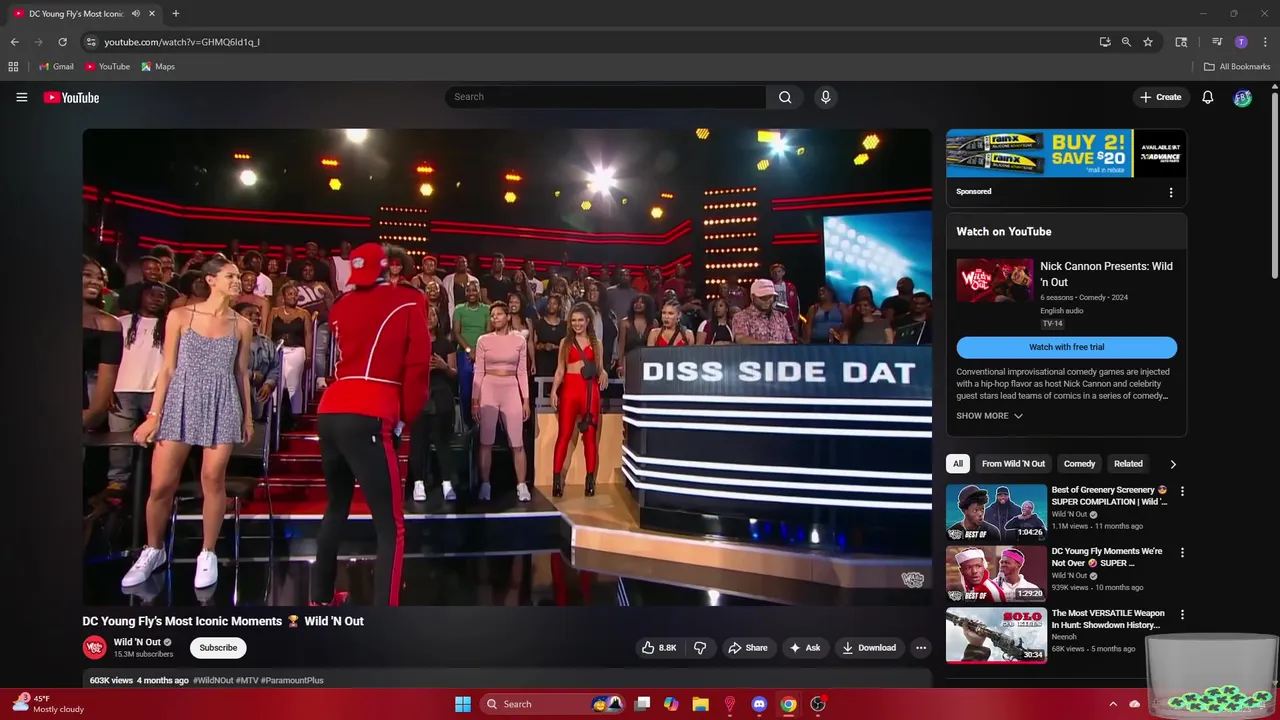Open All Bookmarks folder
The width and height of the screenshot is (1280, 720).
pyautogui.click(x=1237, y=67)
